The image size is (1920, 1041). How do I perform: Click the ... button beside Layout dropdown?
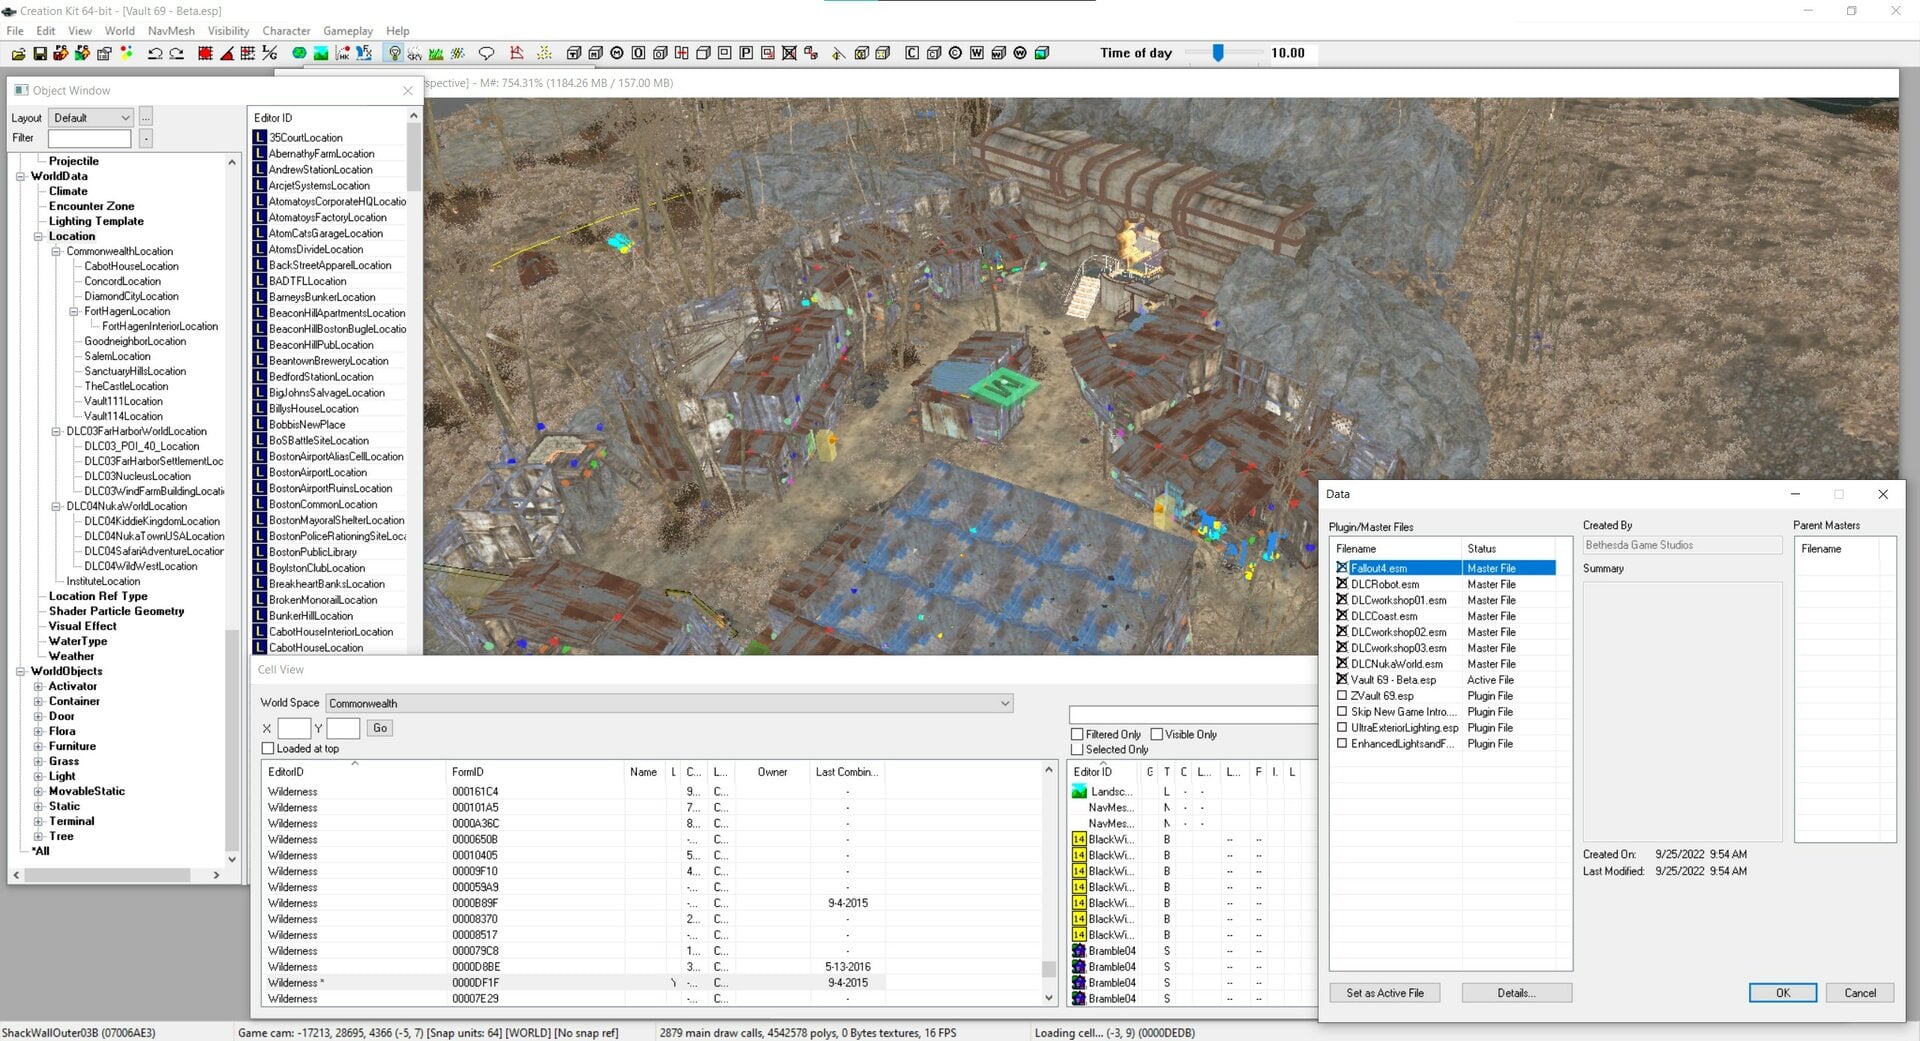(146, 117)
